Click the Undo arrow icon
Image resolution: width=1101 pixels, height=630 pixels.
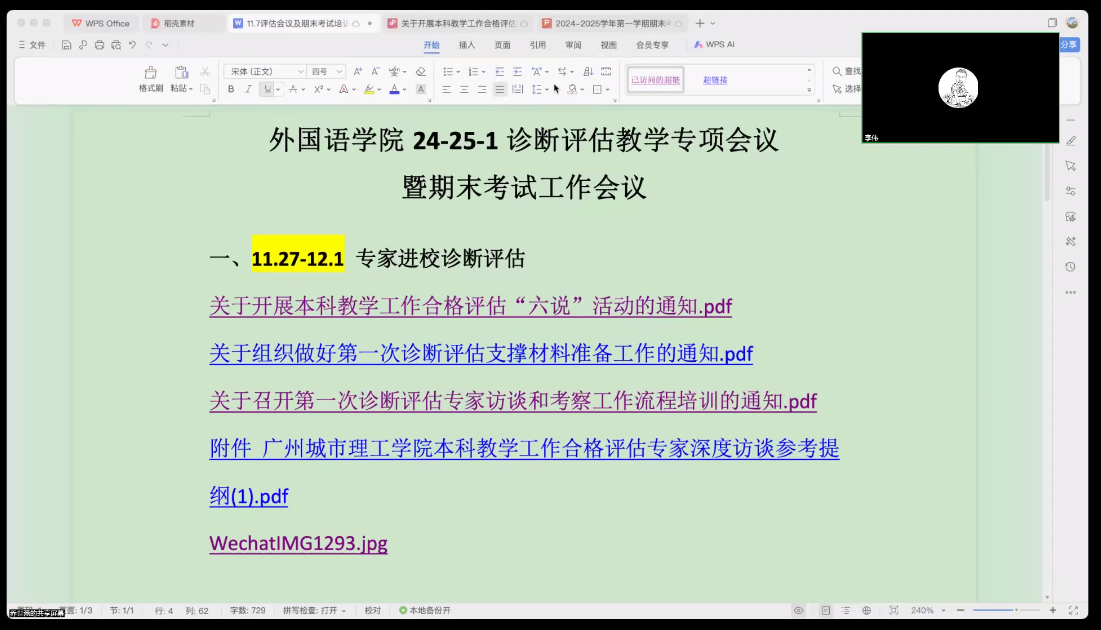click(x=132, y=45)
